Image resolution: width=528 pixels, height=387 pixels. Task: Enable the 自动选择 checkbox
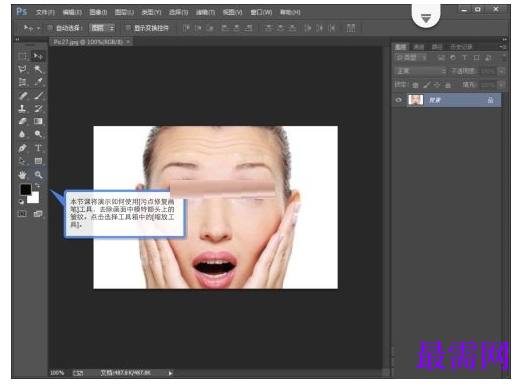(50, 28)
